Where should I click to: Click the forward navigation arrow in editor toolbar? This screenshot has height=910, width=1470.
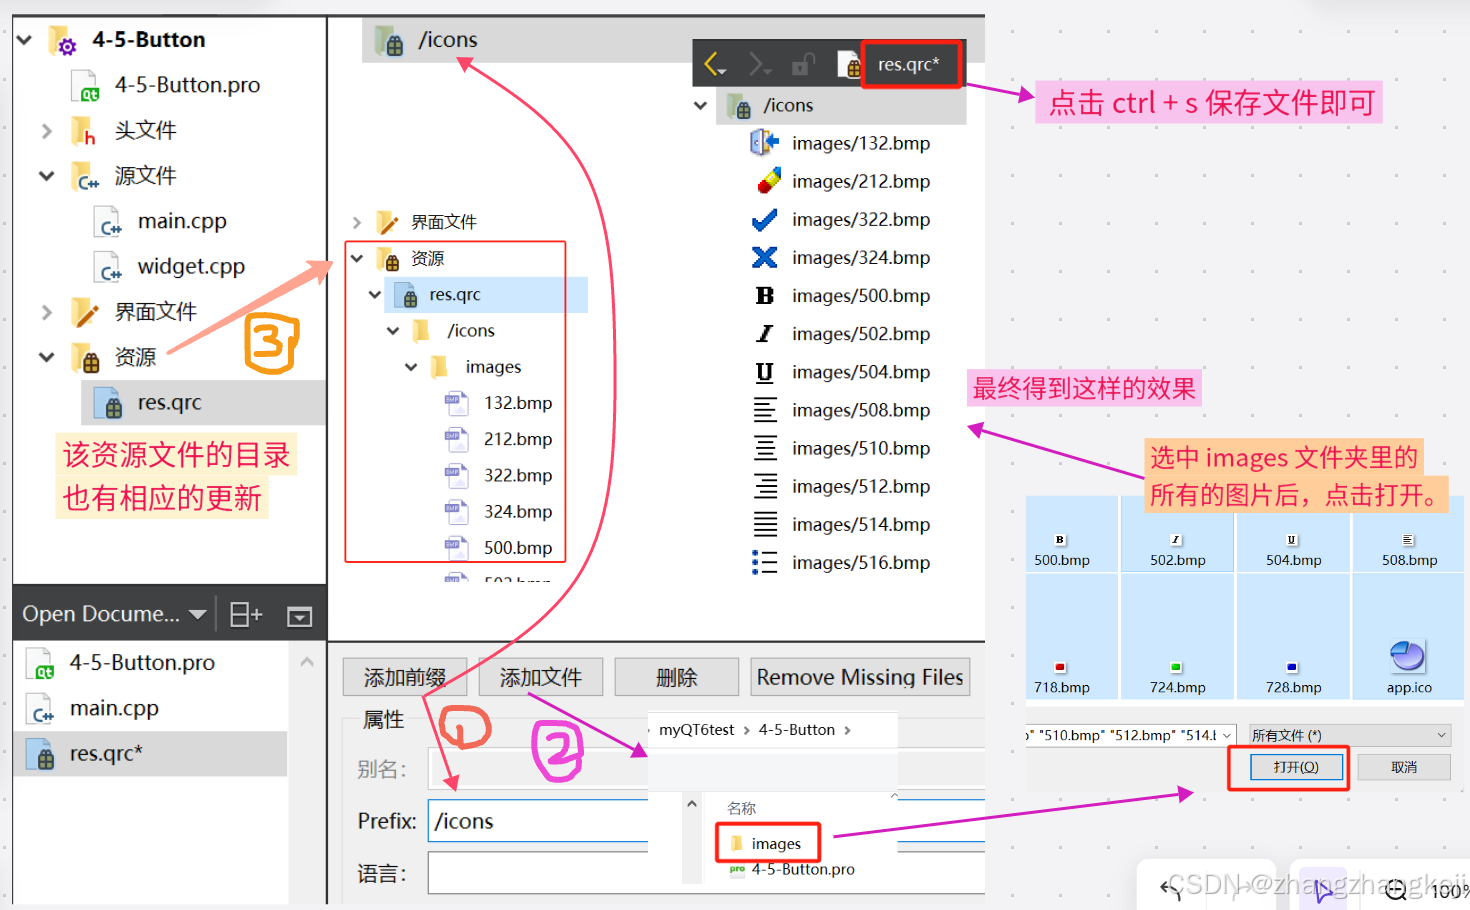(759, 65)
